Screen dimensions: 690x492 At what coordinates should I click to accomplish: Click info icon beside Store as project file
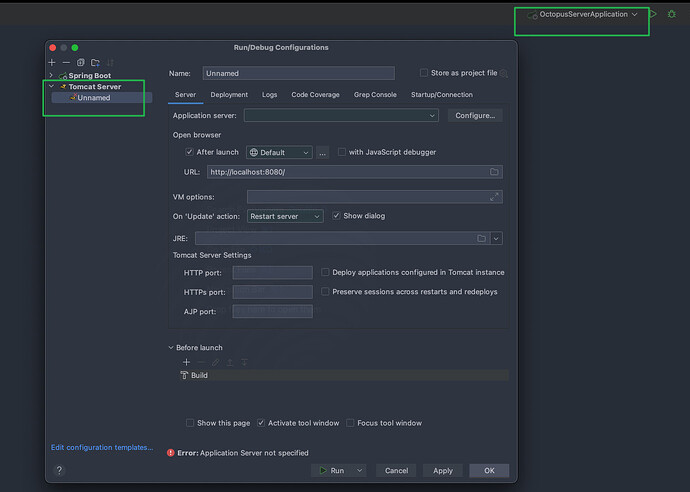coord(504,73)
